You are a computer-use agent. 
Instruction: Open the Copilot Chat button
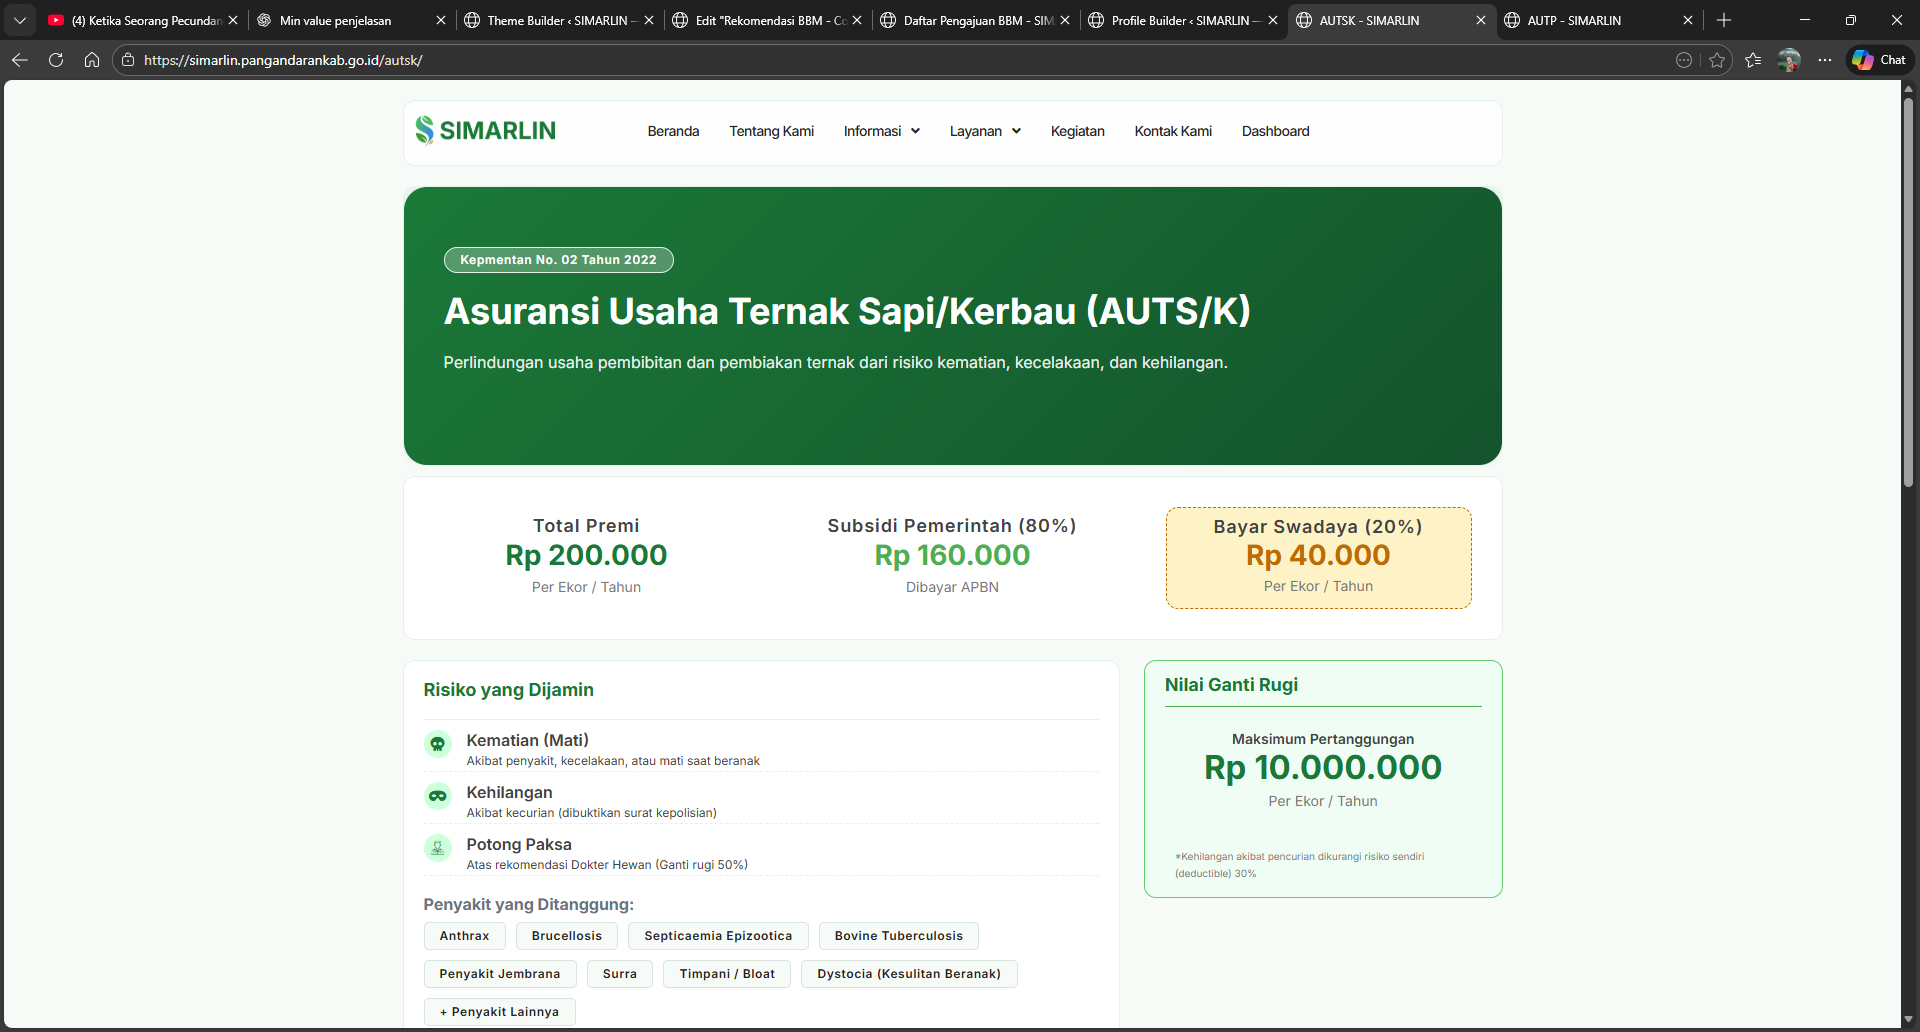click(x=1879, y=60)
